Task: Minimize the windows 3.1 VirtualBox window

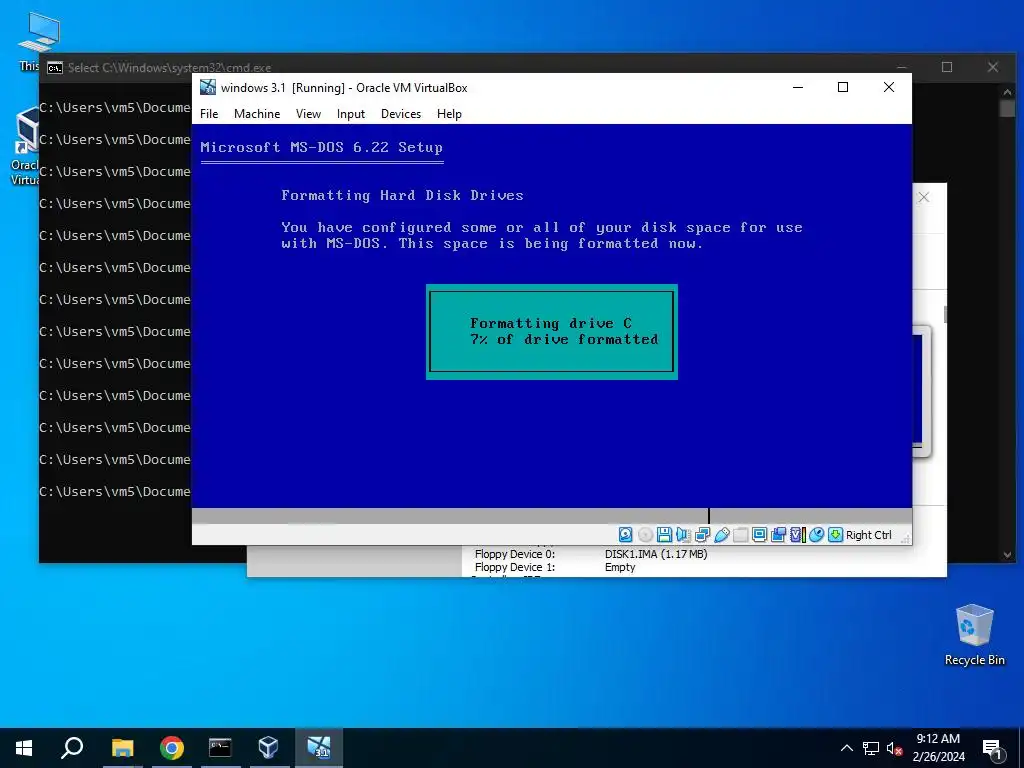Action: [797, 87]
